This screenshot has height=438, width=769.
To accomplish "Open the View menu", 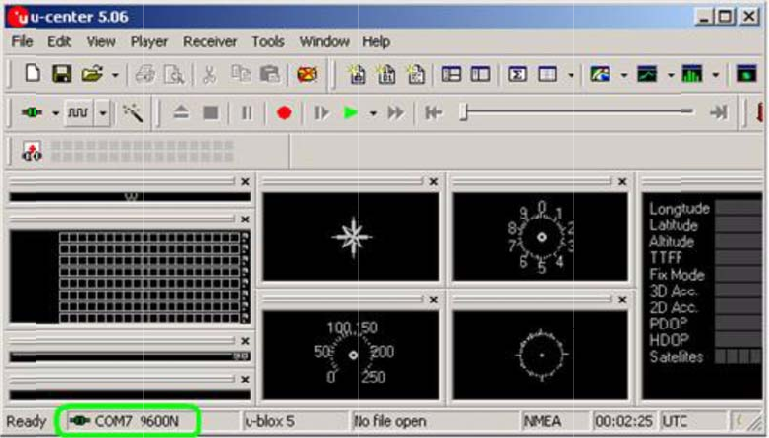I will [x=101, y=41].
